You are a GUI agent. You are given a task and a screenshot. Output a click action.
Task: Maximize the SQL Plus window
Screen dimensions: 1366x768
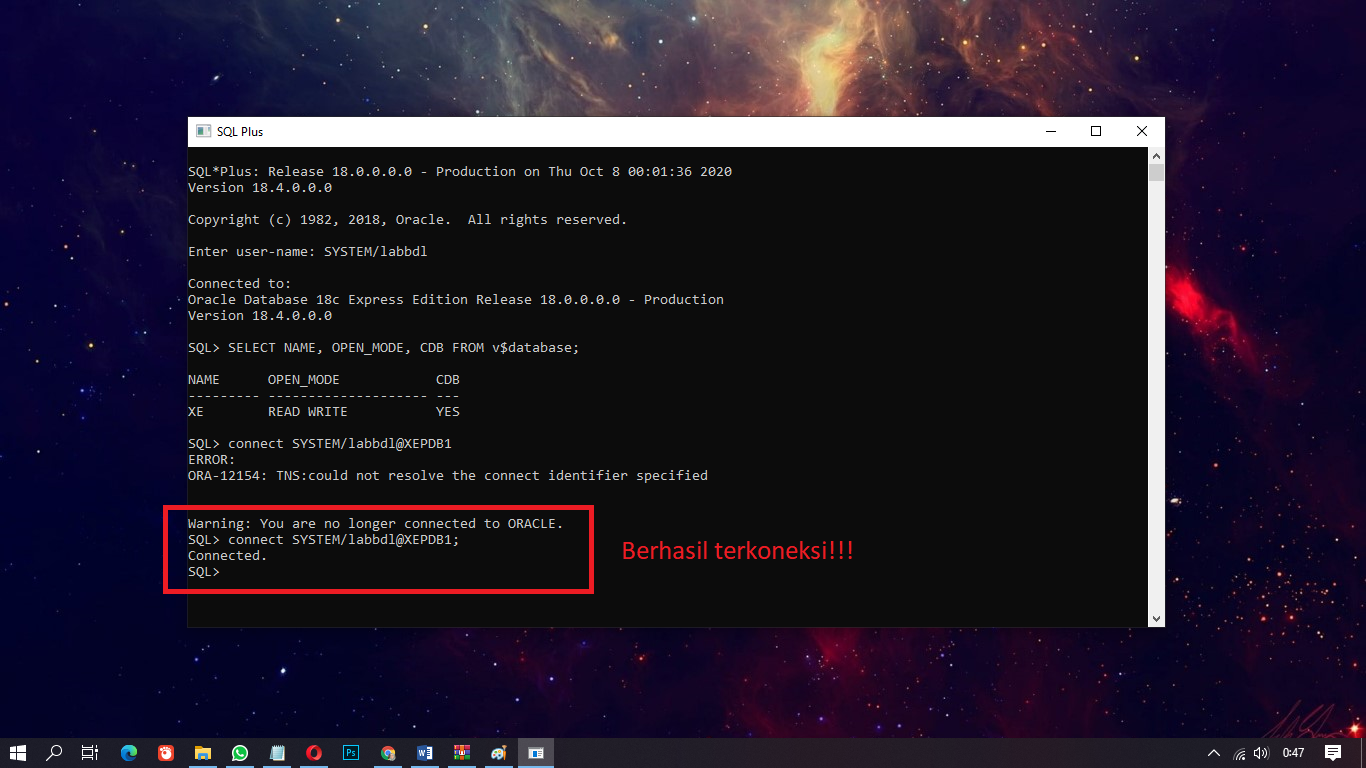click(1096, 131)
